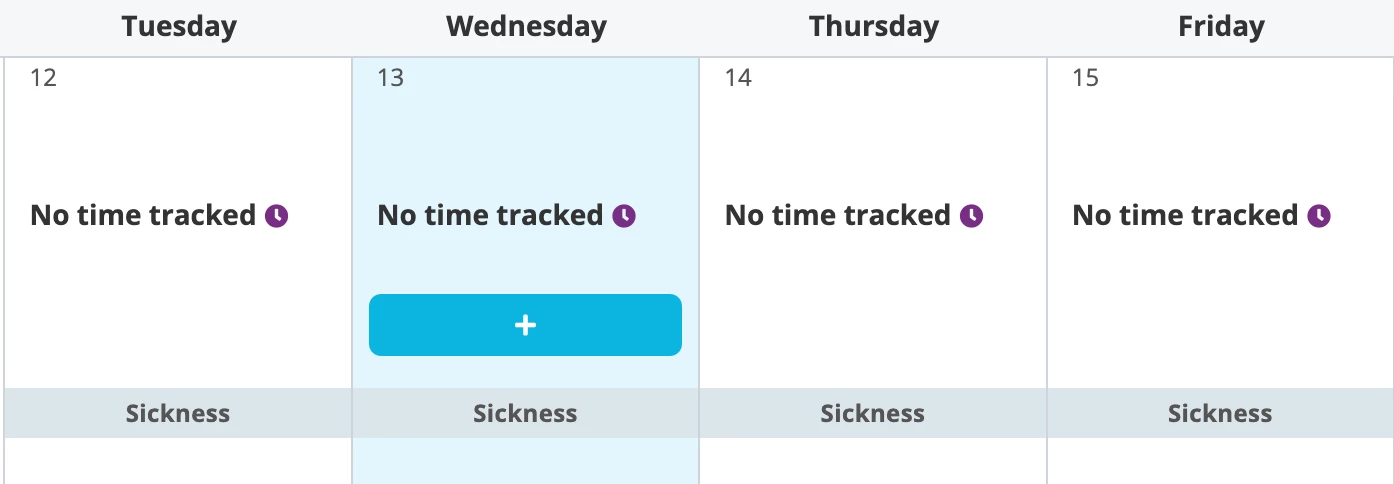Click the clock icon on Wednesday 13

pyautogui.click(x=624, y=216)
